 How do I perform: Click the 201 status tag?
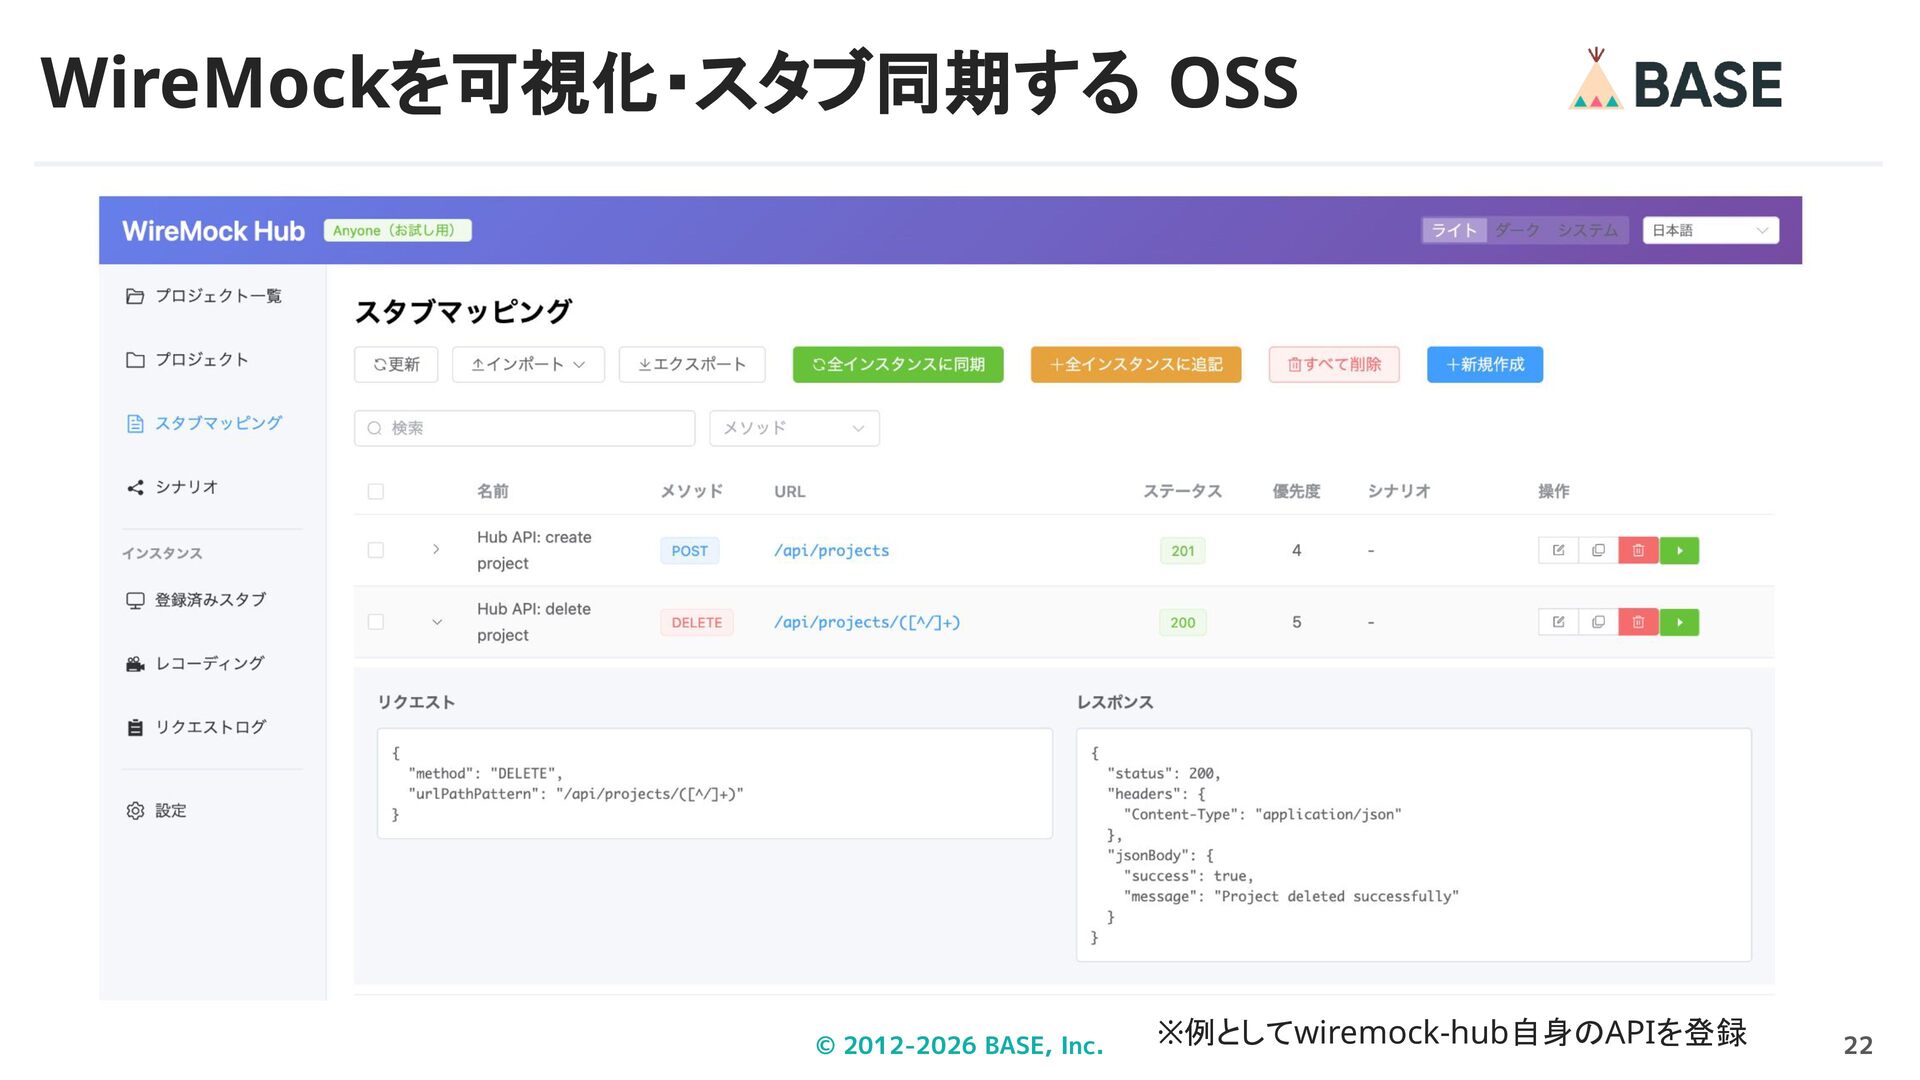click(x=1183, y=551)
